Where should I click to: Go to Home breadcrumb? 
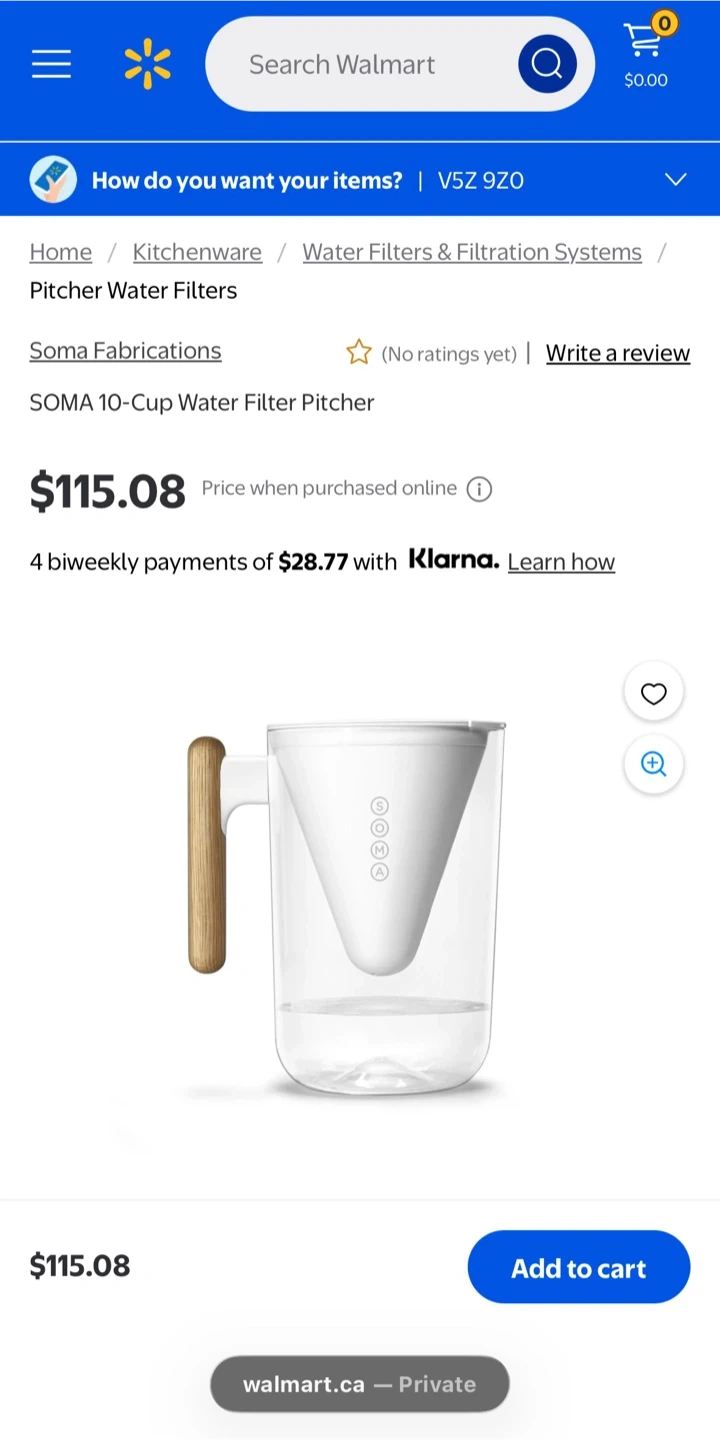(61, 252)
